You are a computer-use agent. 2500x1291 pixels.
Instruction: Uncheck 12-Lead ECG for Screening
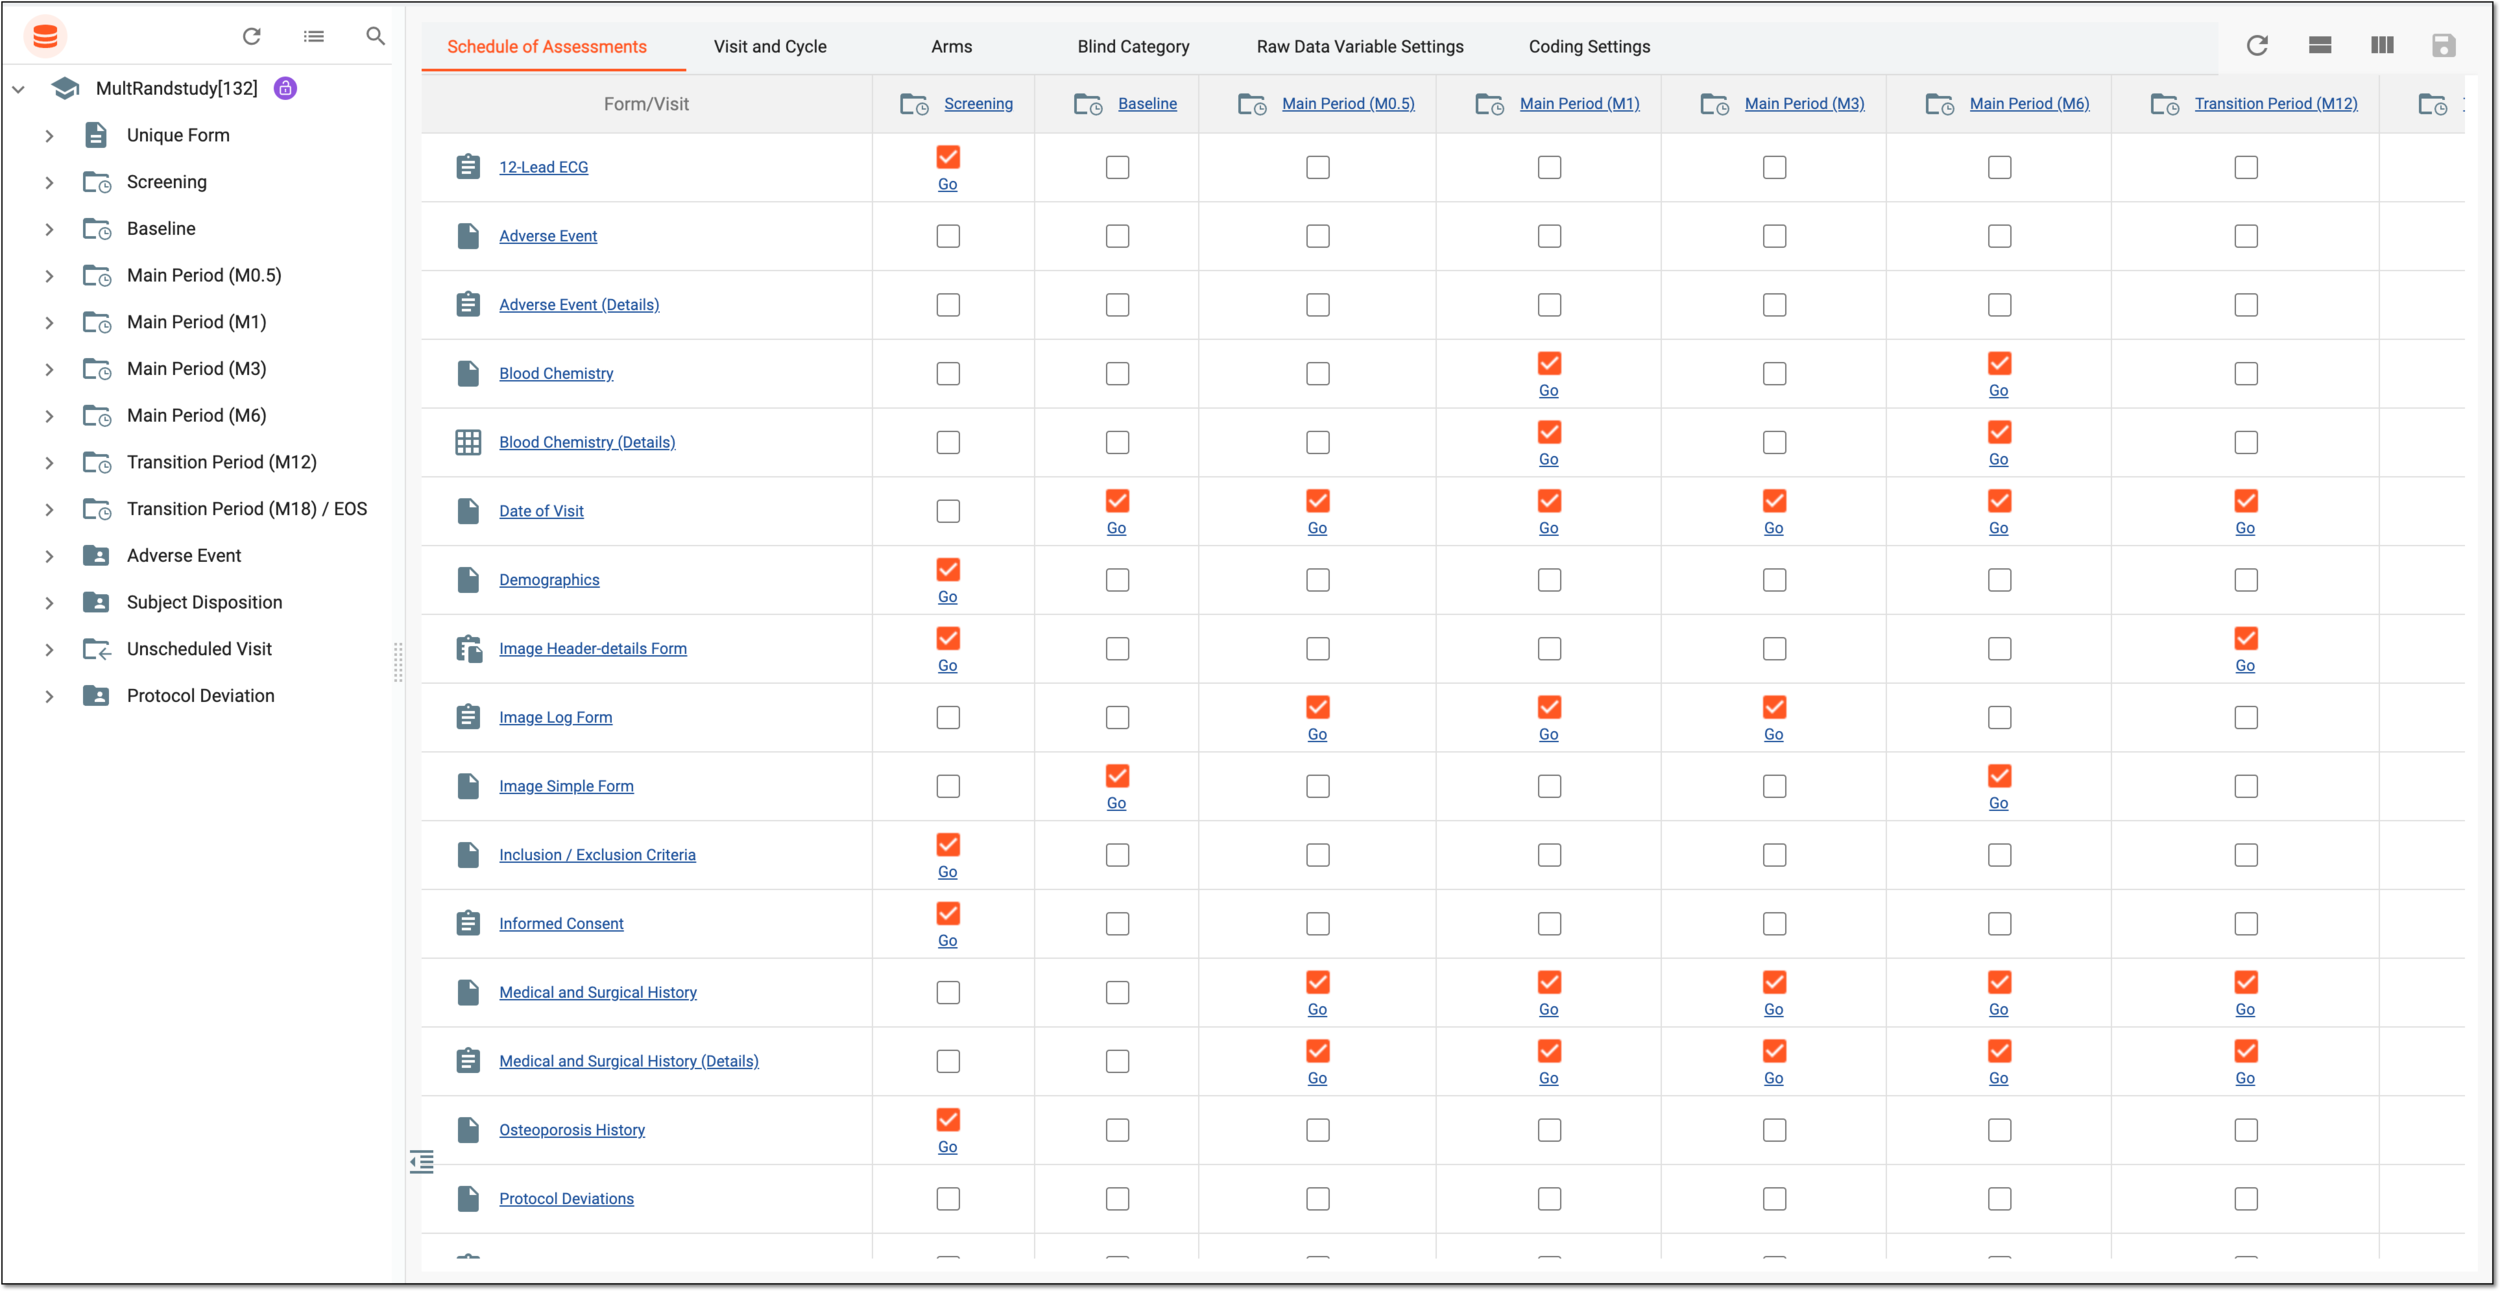coord(948,157)
